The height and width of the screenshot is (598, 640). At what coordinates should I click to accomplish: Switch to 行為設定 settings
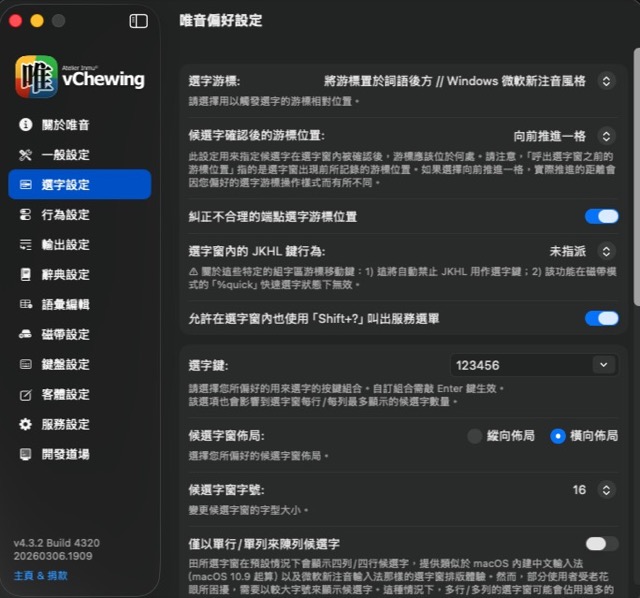tap(80, 215)
